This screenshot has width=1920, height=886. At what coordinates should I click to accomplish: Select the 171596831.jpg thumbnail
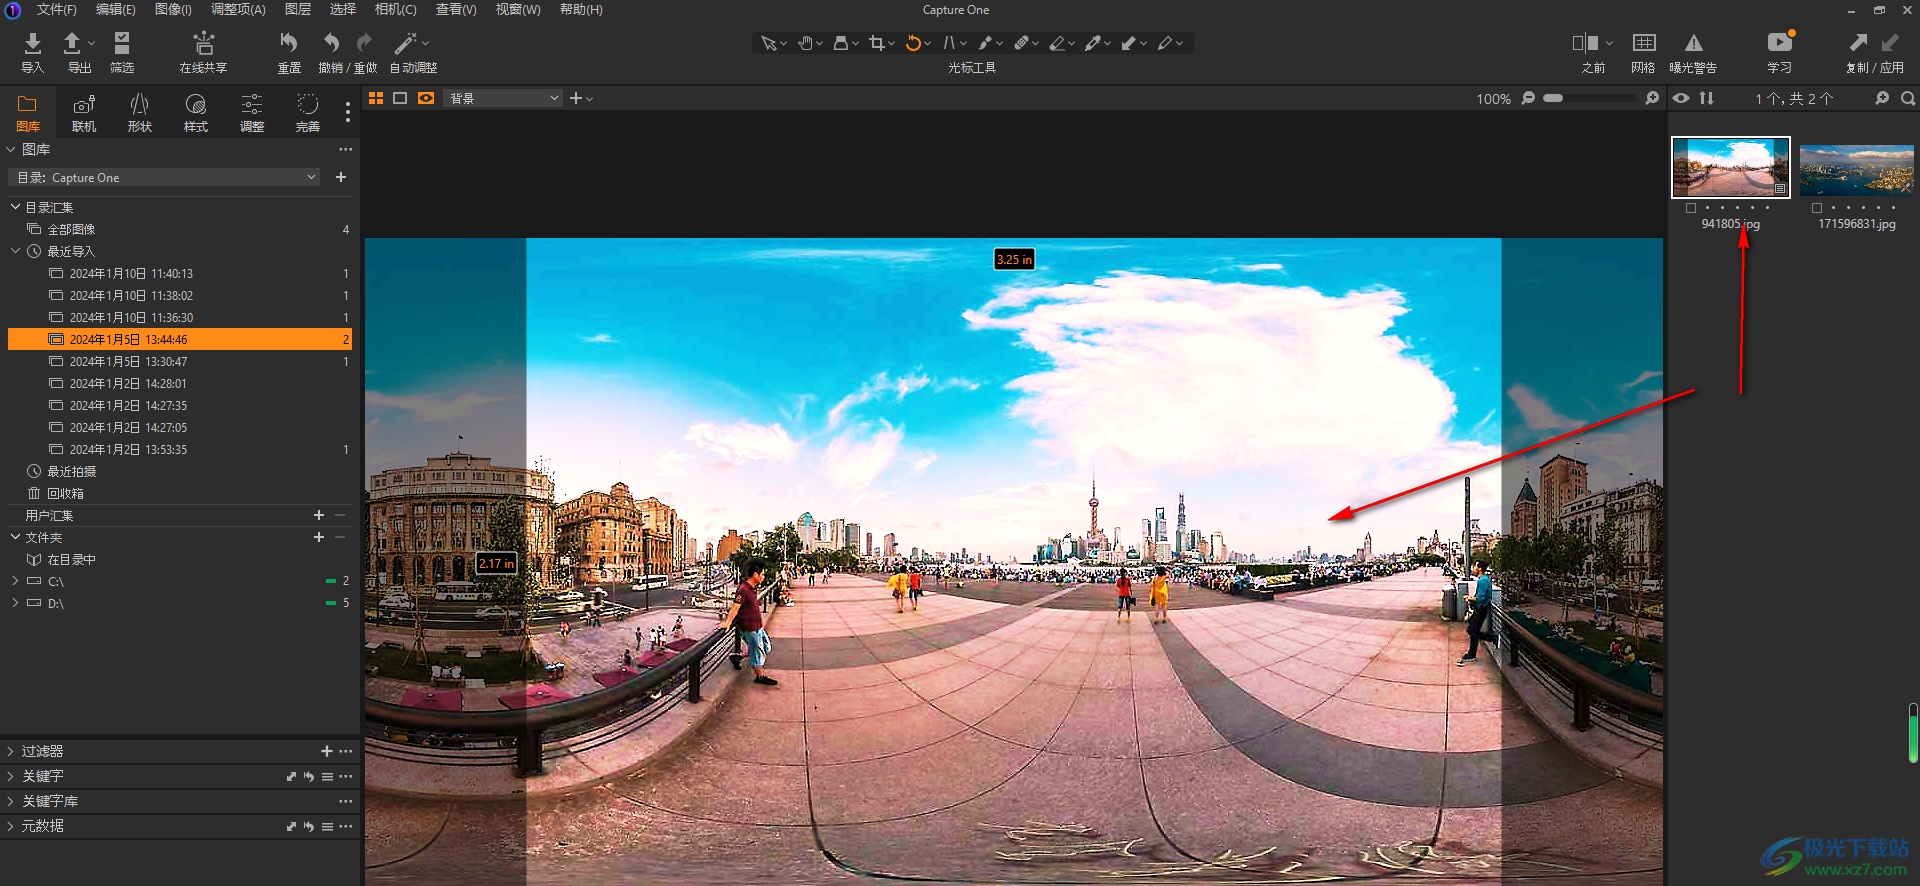pos(1856,170)
